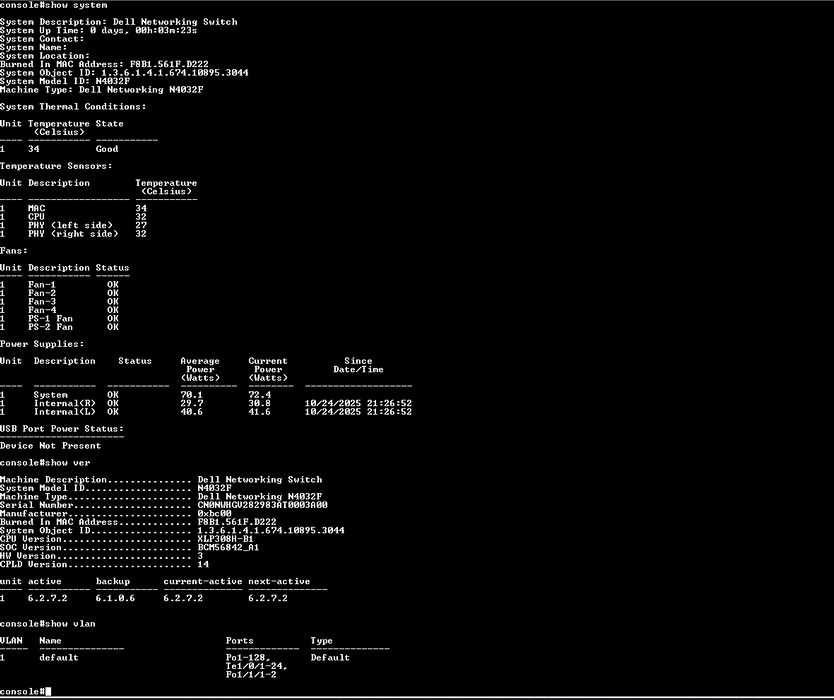Select the 'PS-2 Fan' row

(60, 327)
